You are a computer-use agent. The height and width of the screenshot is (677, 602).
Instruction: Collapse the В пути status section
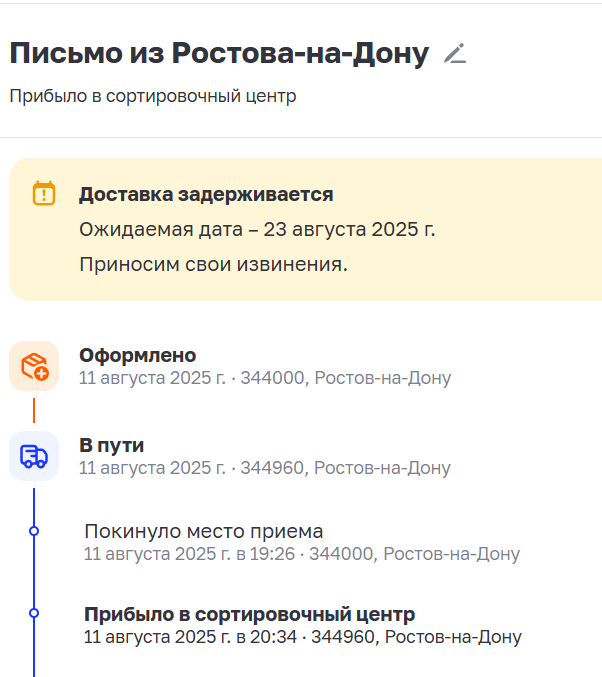pyautogui.click(x=111, y=445)
